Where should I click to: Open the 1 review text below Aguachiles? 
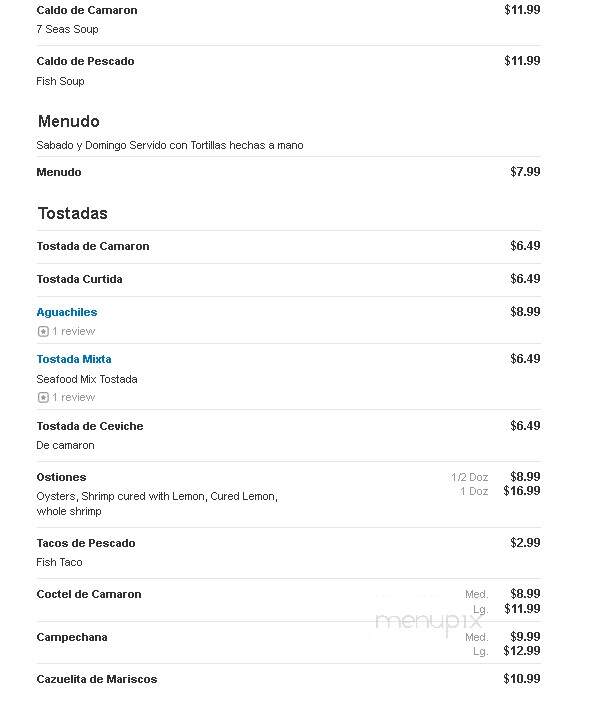[73, 331]
